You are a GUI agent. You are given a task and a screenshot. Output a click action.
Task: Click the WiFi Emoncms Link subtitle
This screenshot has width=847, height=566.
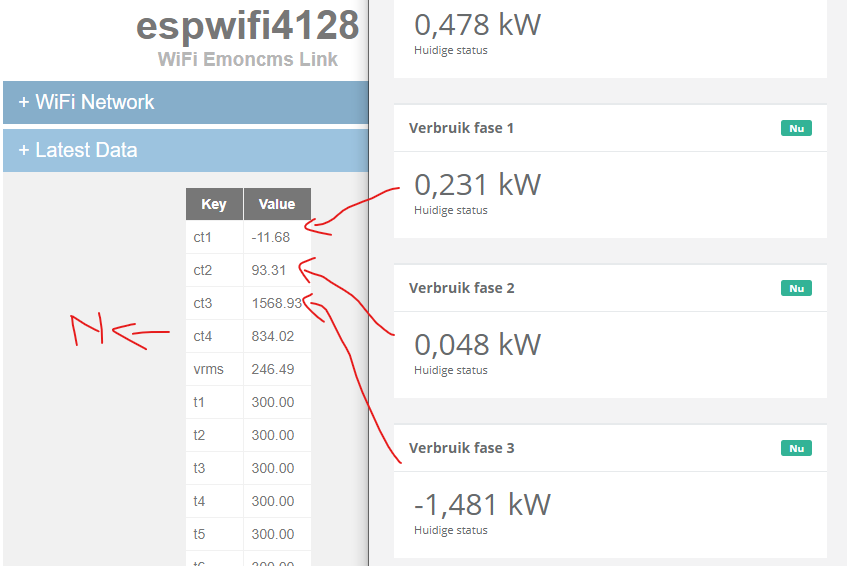[x=247, y=59]
